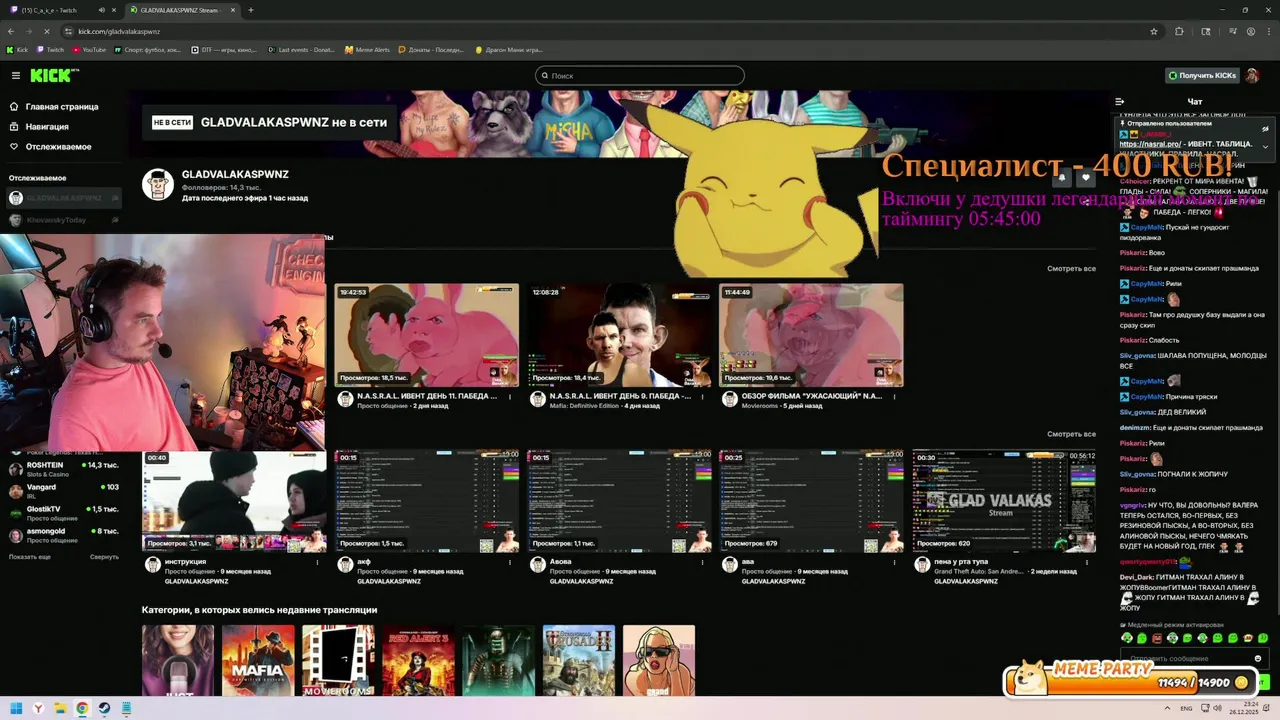Open ОБЗОР ФИЛЬМА УЖАСАЮЩИЙ video thumbnail

click(811, 335)
